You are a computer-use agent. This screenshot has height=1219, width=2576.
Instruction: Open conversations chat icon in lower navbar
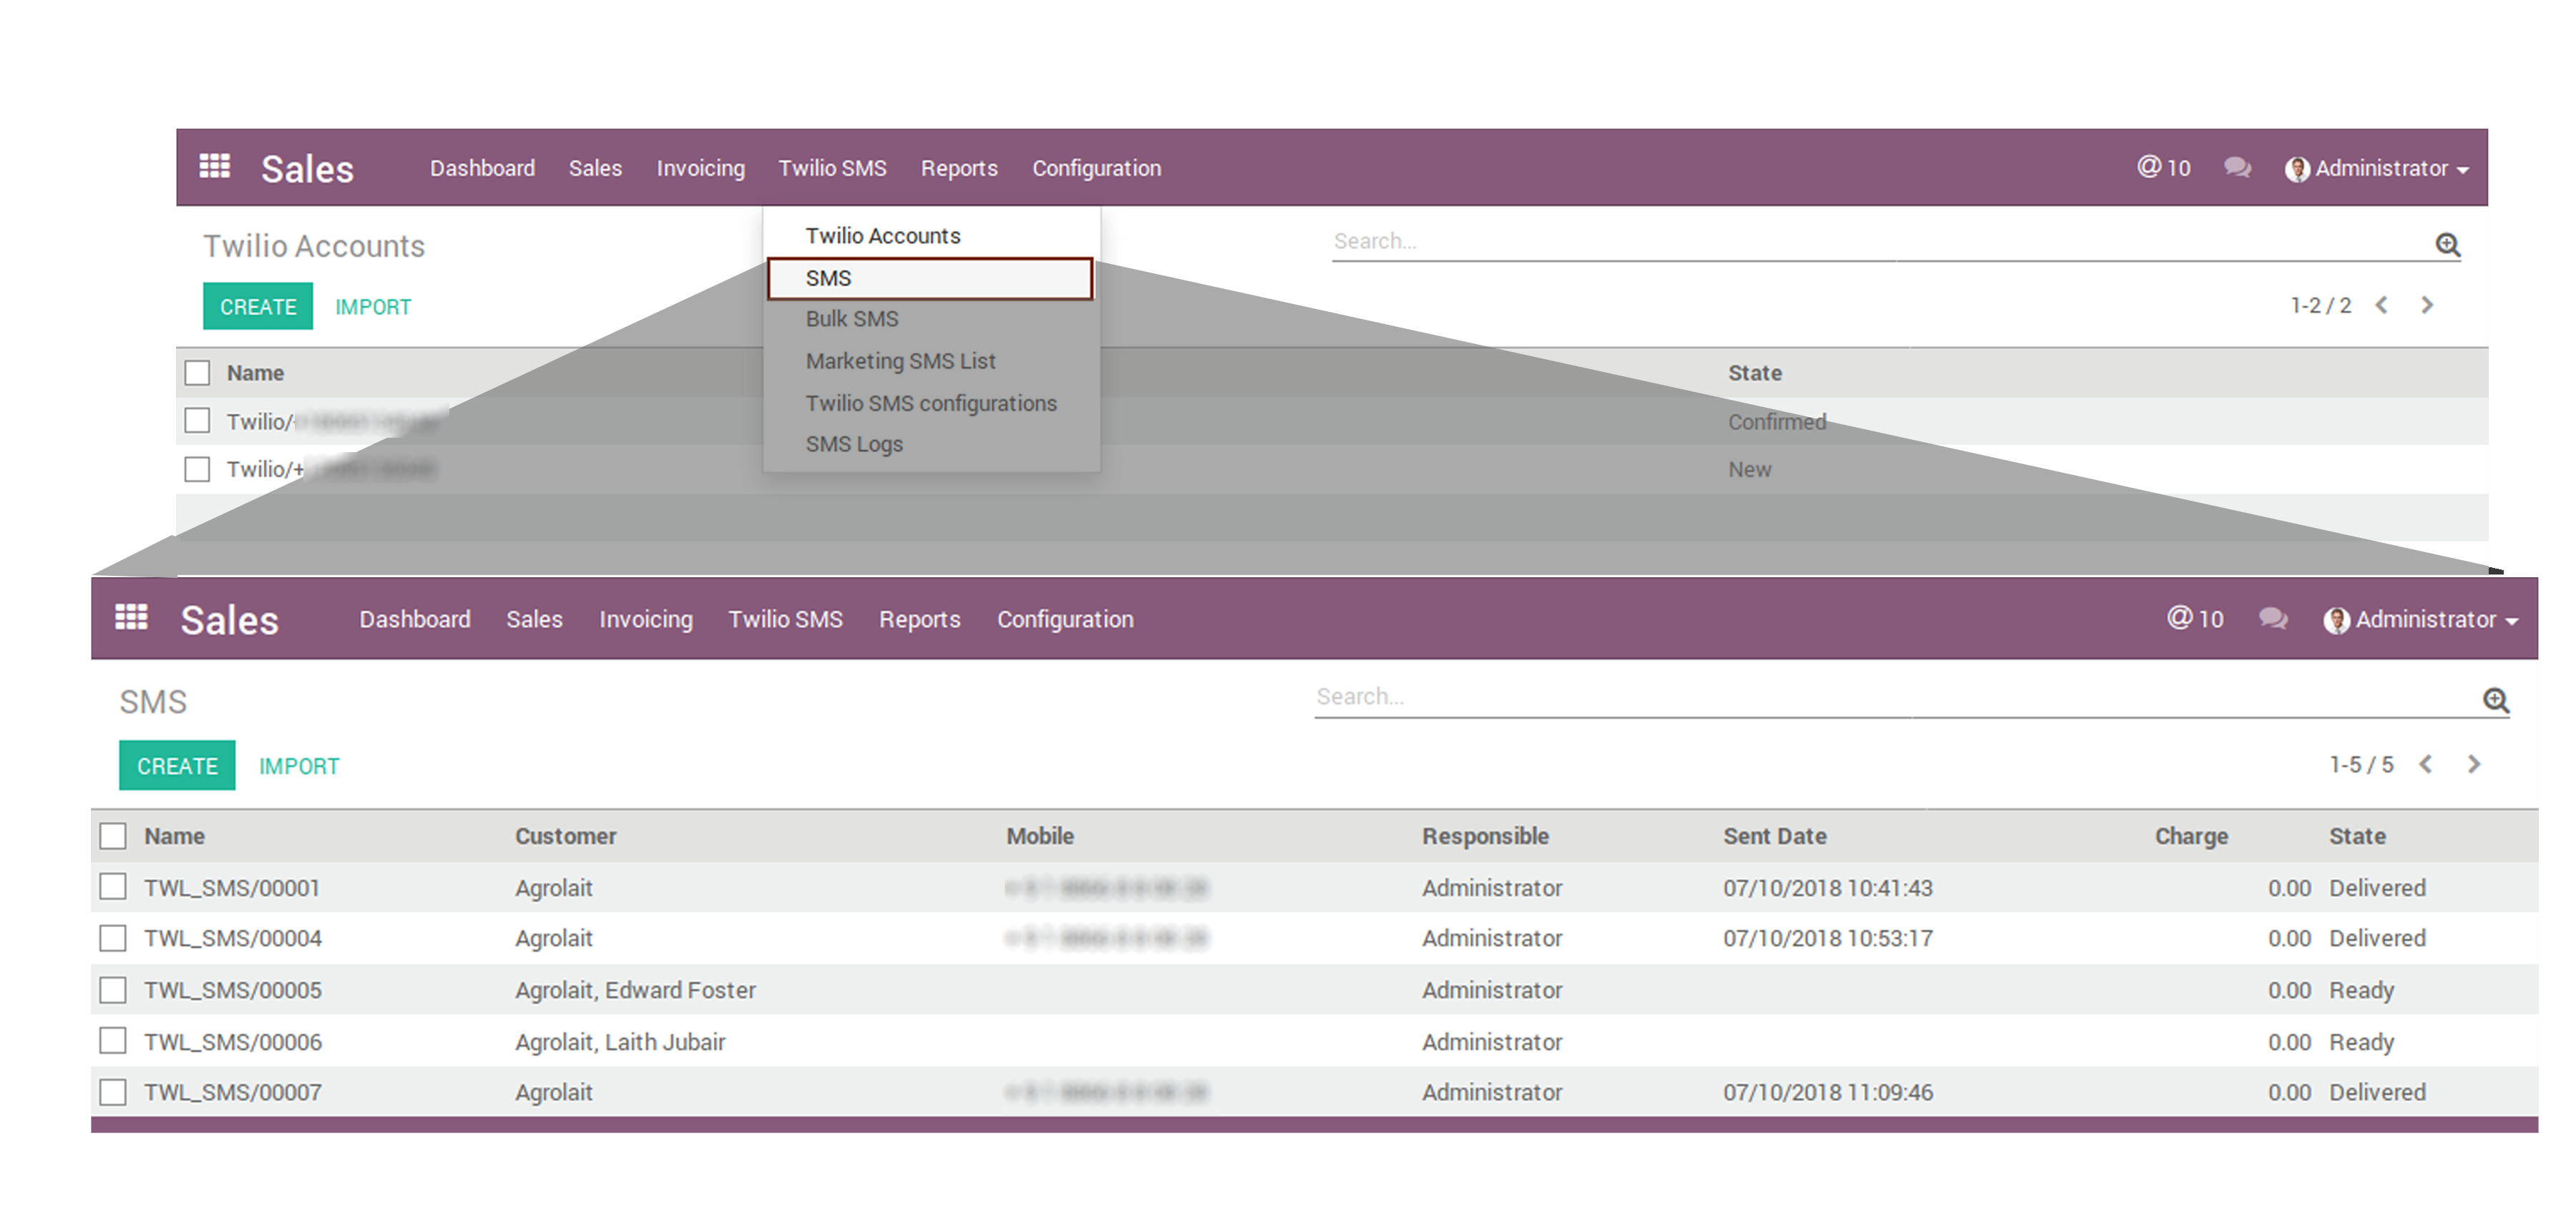click(2273, 618)
